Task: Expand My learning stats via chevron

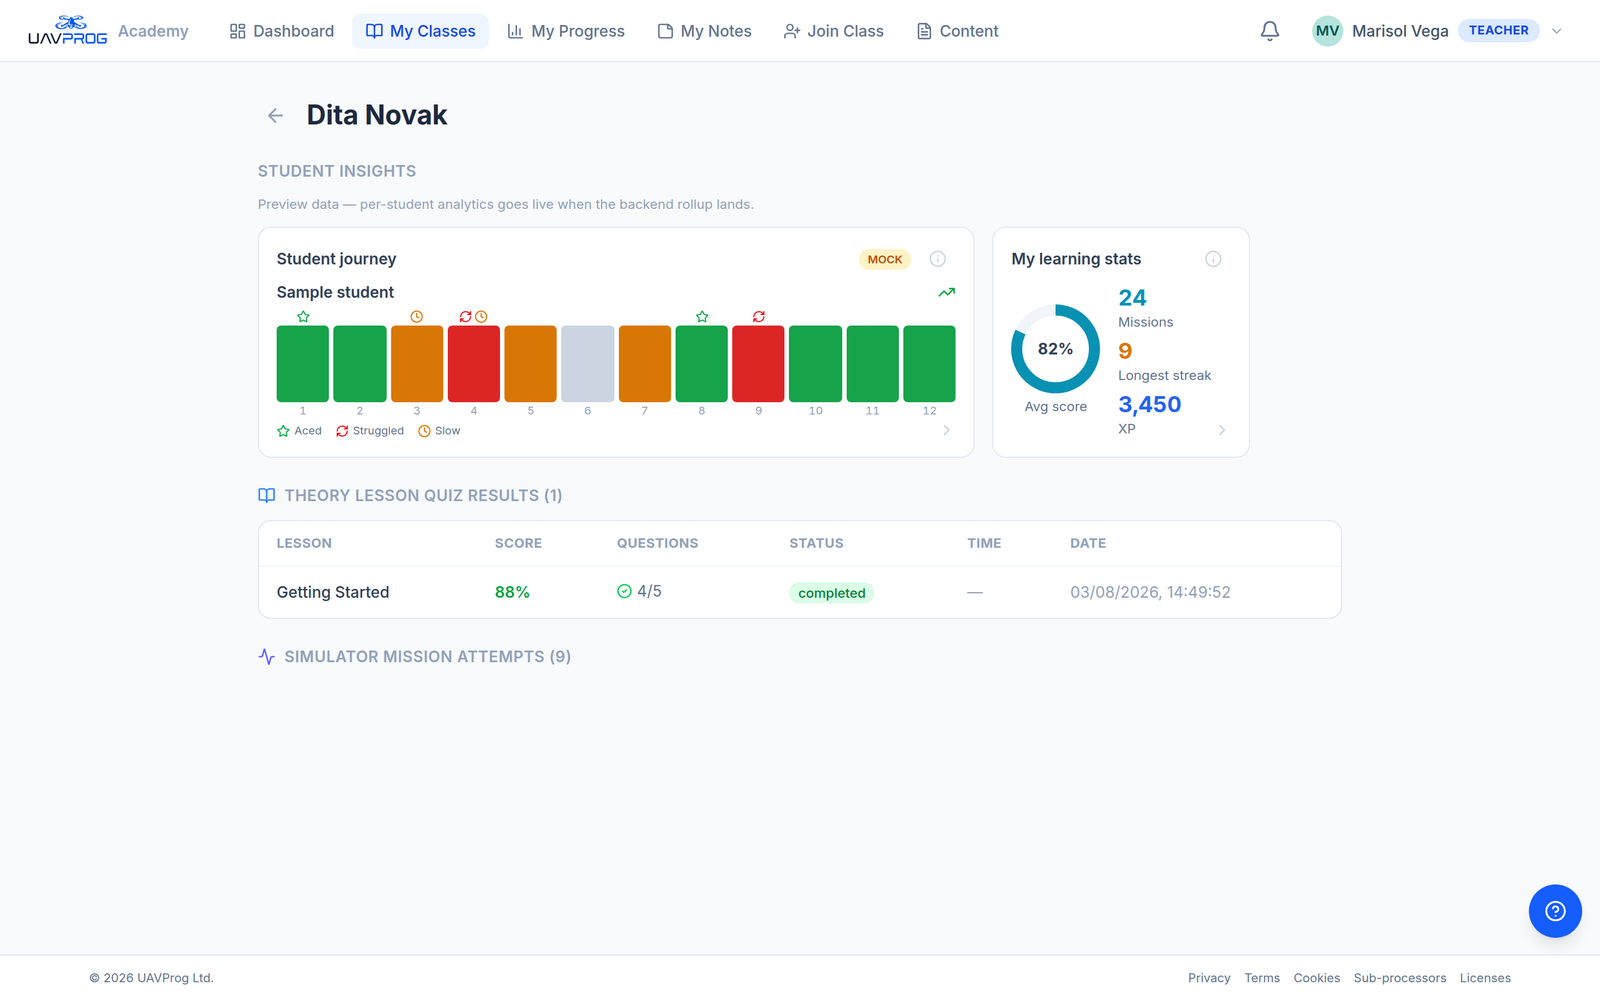Action: (1222, 430)
